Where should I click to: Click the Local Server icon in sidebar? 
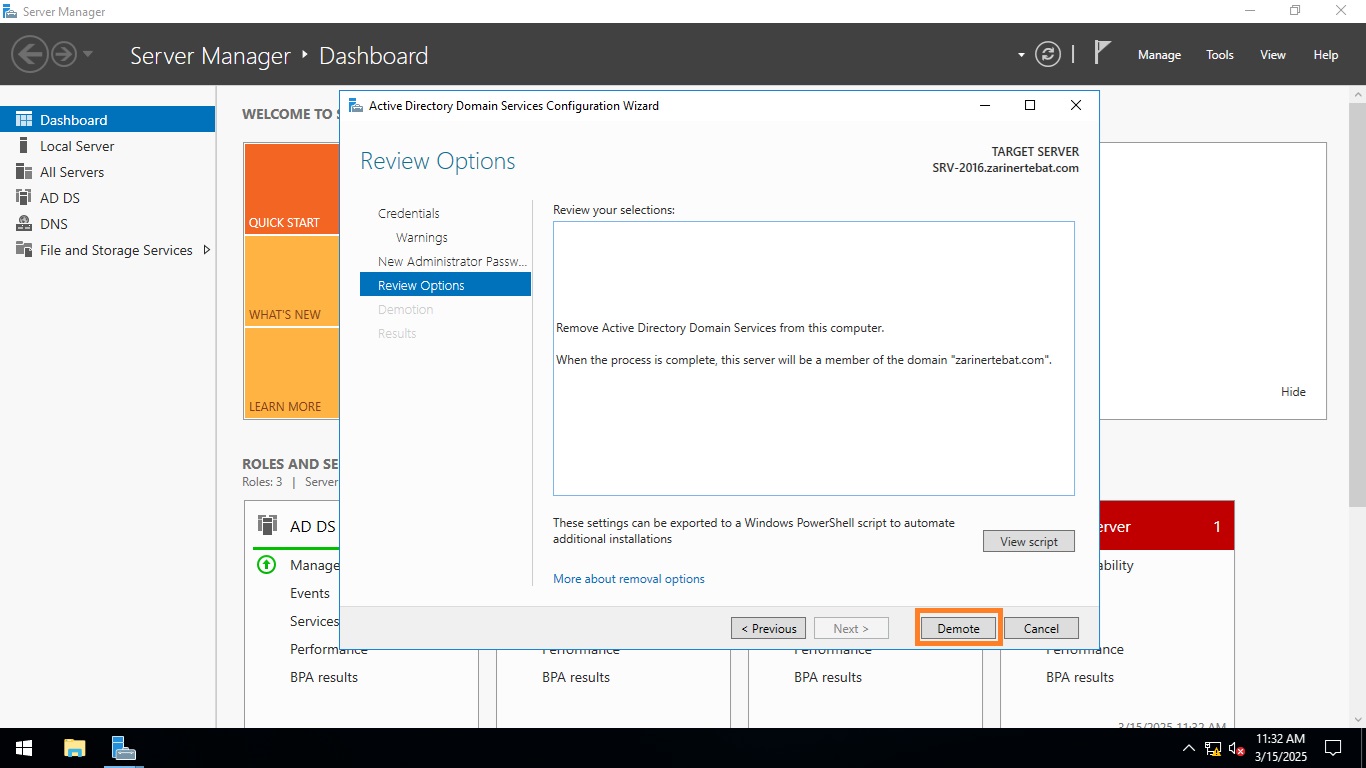[x=24, y=145]
